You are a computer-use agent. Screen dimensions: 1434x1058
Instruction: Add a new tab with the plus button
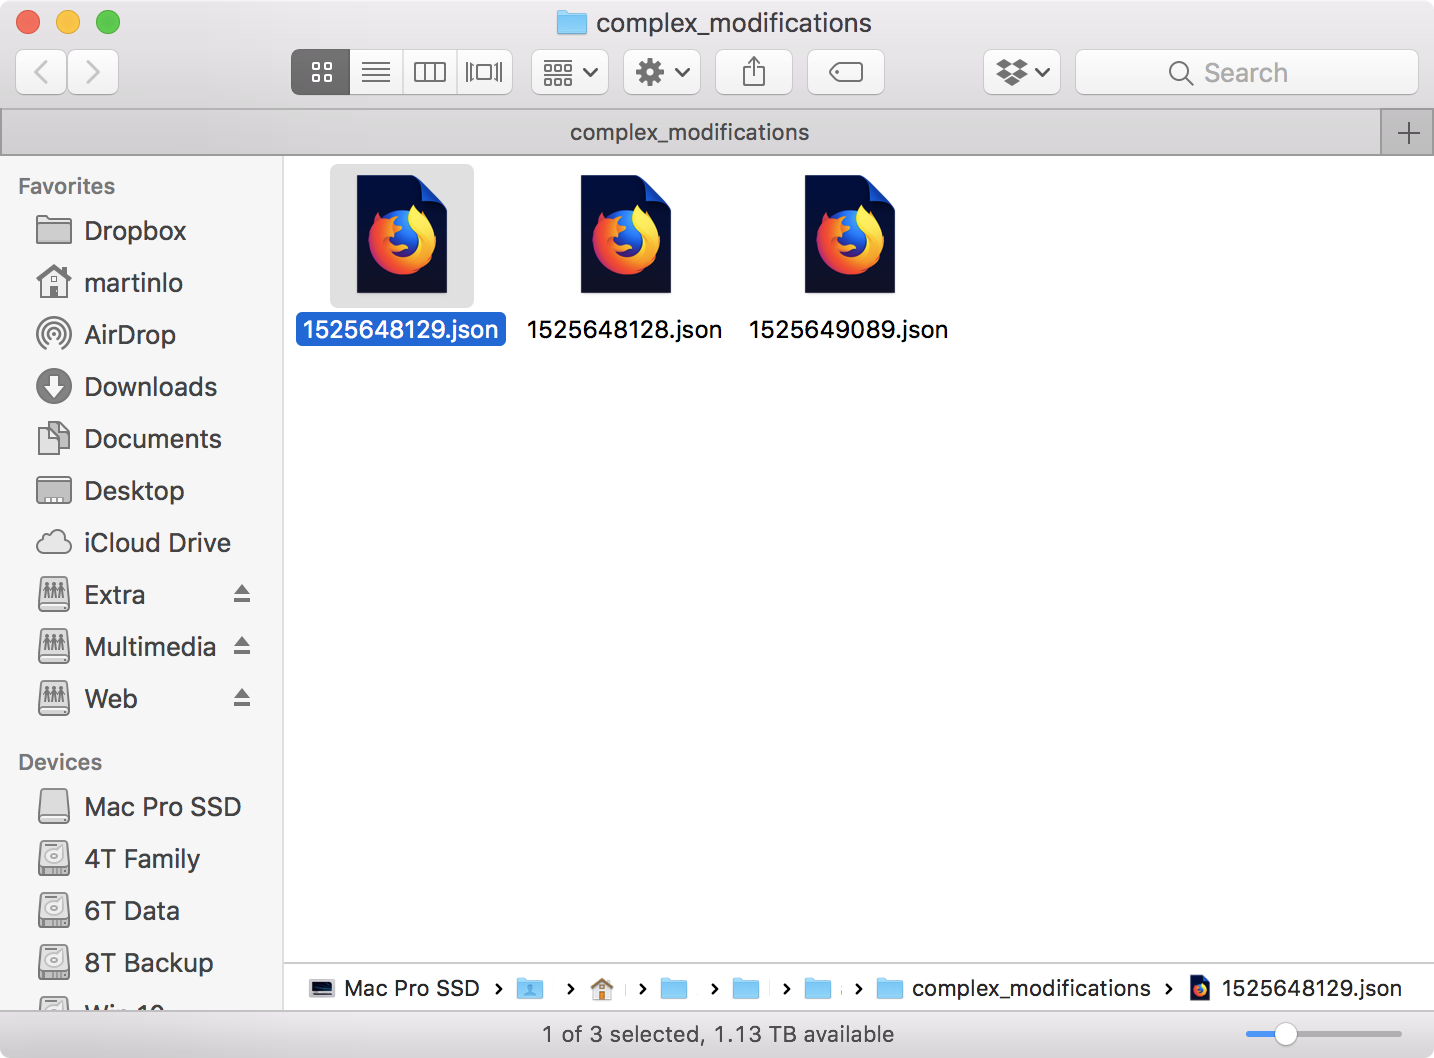(x=1408, y=132)
